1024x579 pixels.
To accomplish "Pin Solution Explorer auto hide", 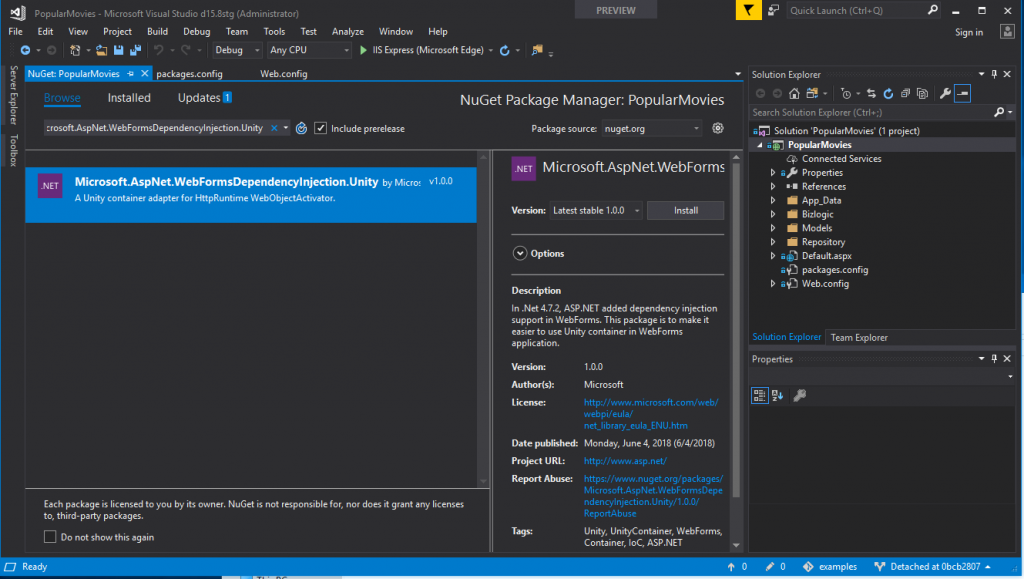I will coord(994,74).
